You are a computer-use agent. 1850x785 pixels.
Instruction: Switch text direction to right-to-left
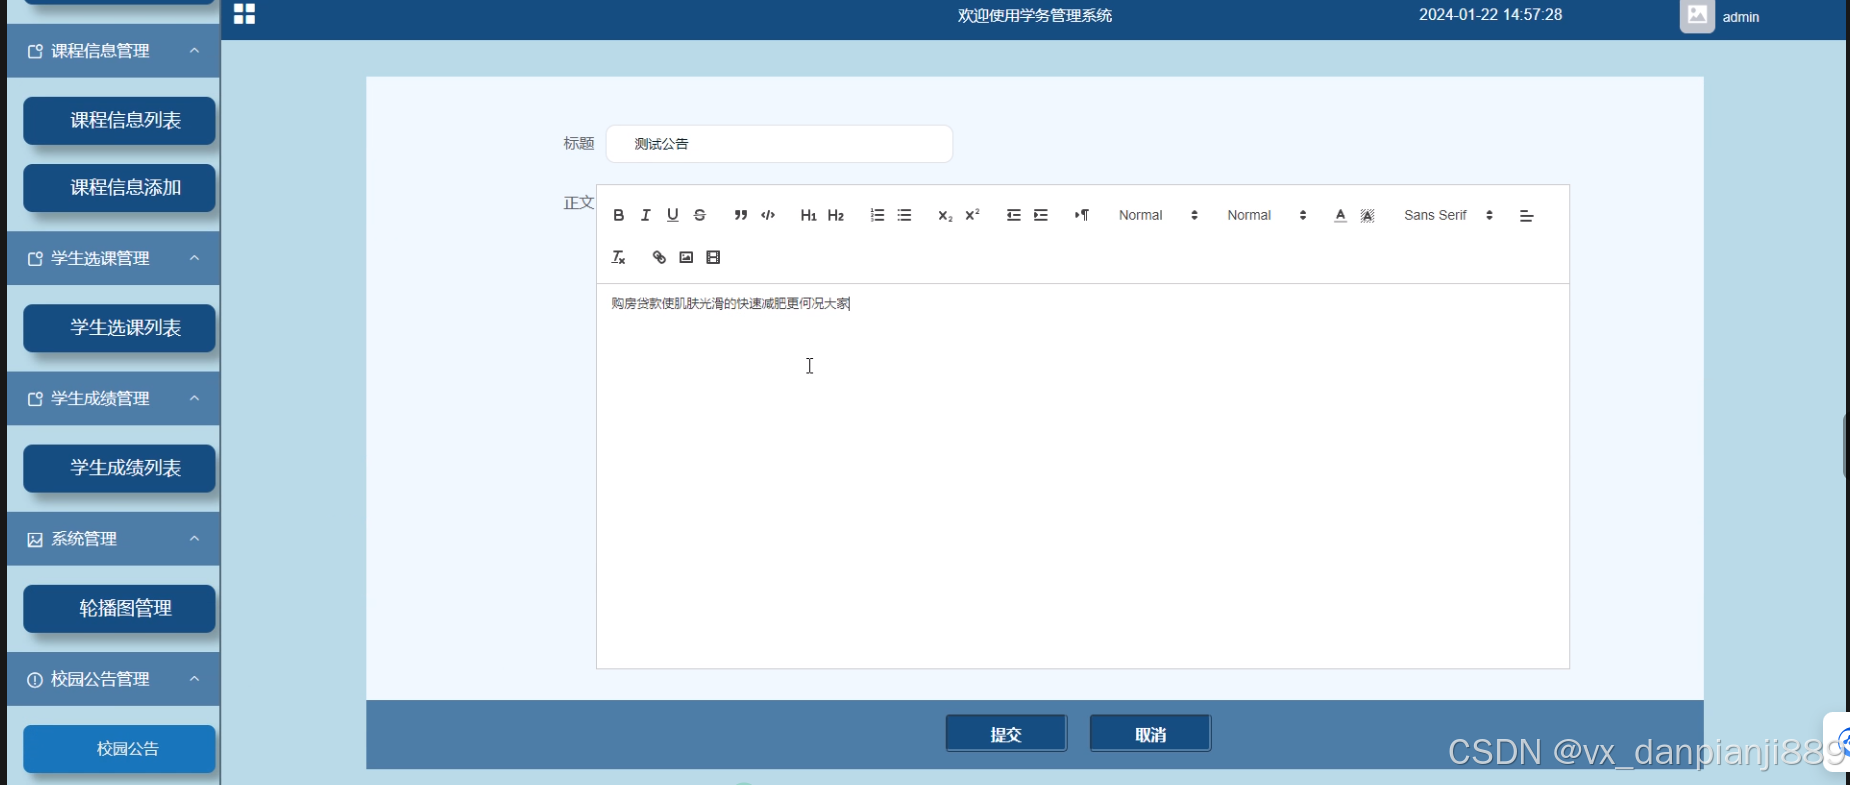point(1082,215)
